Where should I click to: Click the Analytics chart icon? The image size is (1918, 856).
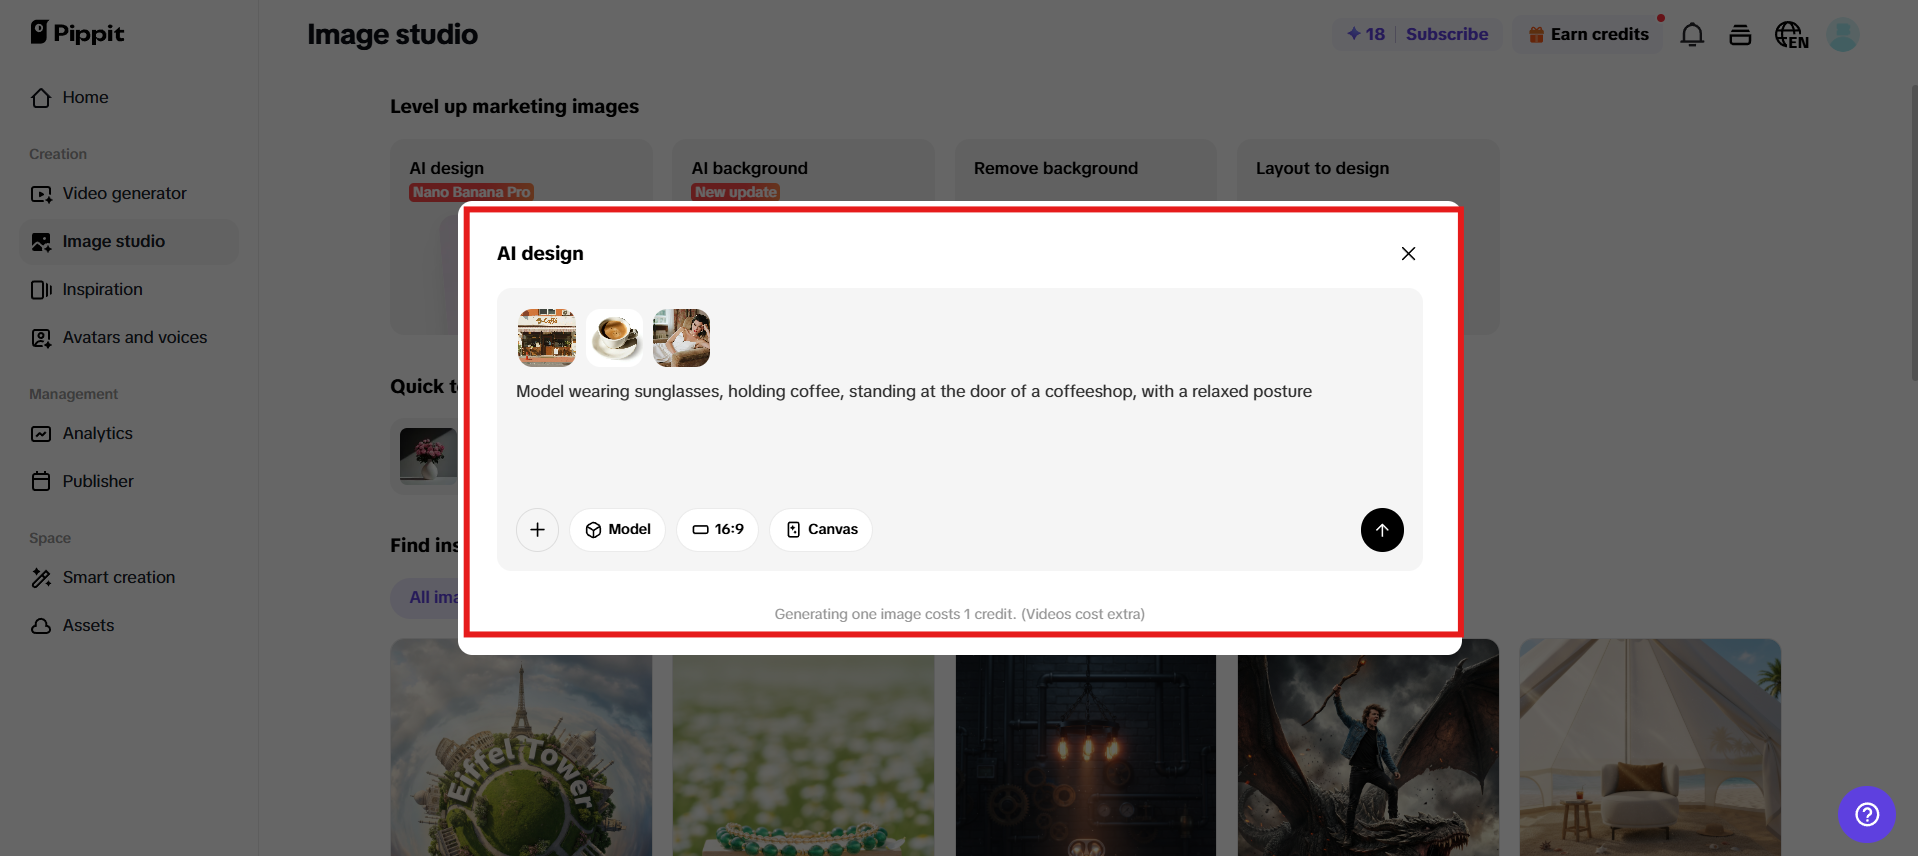pos(41,433)
